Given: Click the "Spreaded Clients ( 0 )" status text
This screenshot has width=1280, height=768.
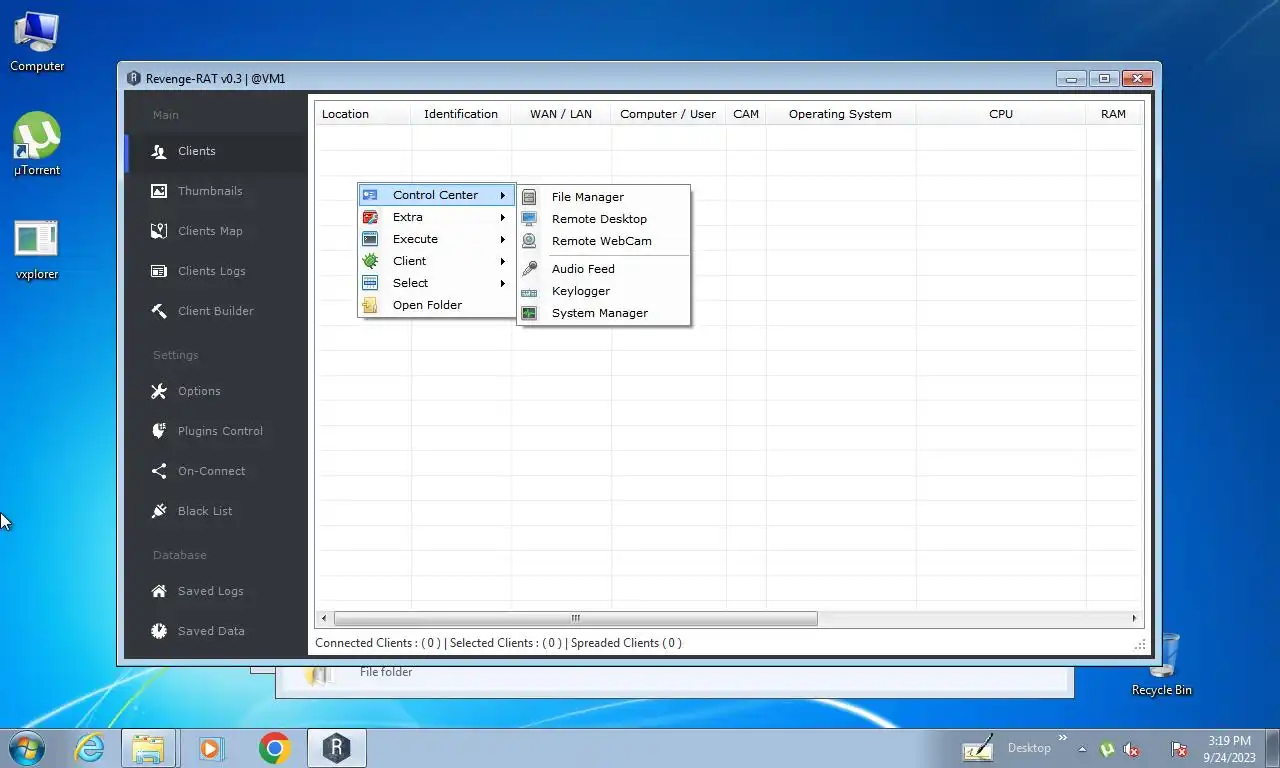Looking at the screenshot, I should pyautogui.click(x=626, y=643).
